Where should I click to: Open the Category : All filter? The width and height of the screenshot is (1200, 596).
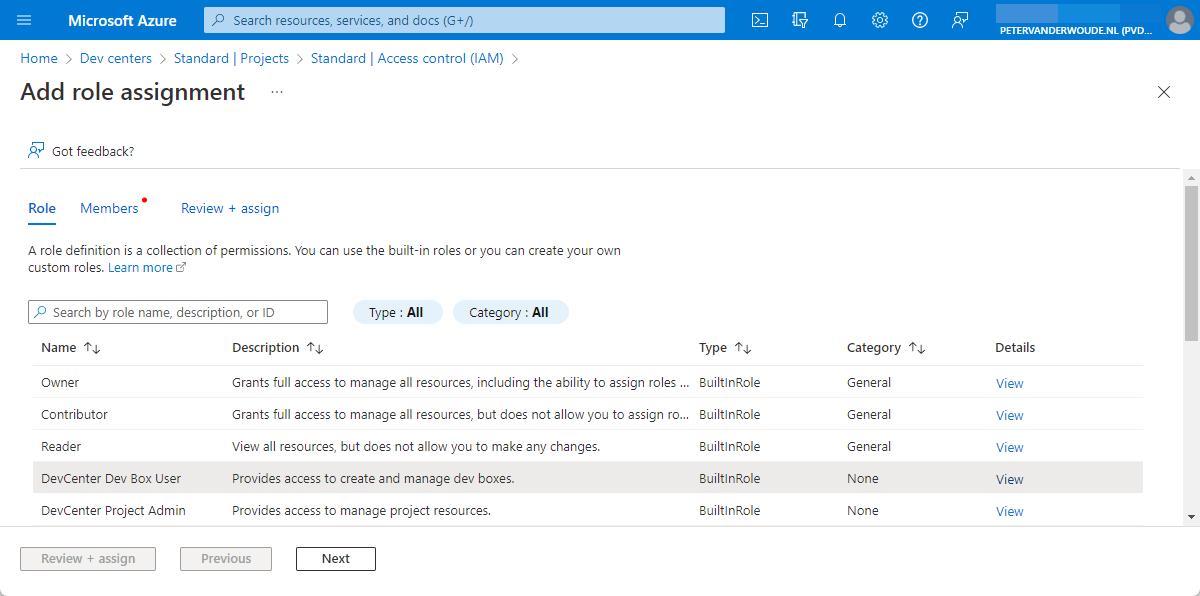510,311
